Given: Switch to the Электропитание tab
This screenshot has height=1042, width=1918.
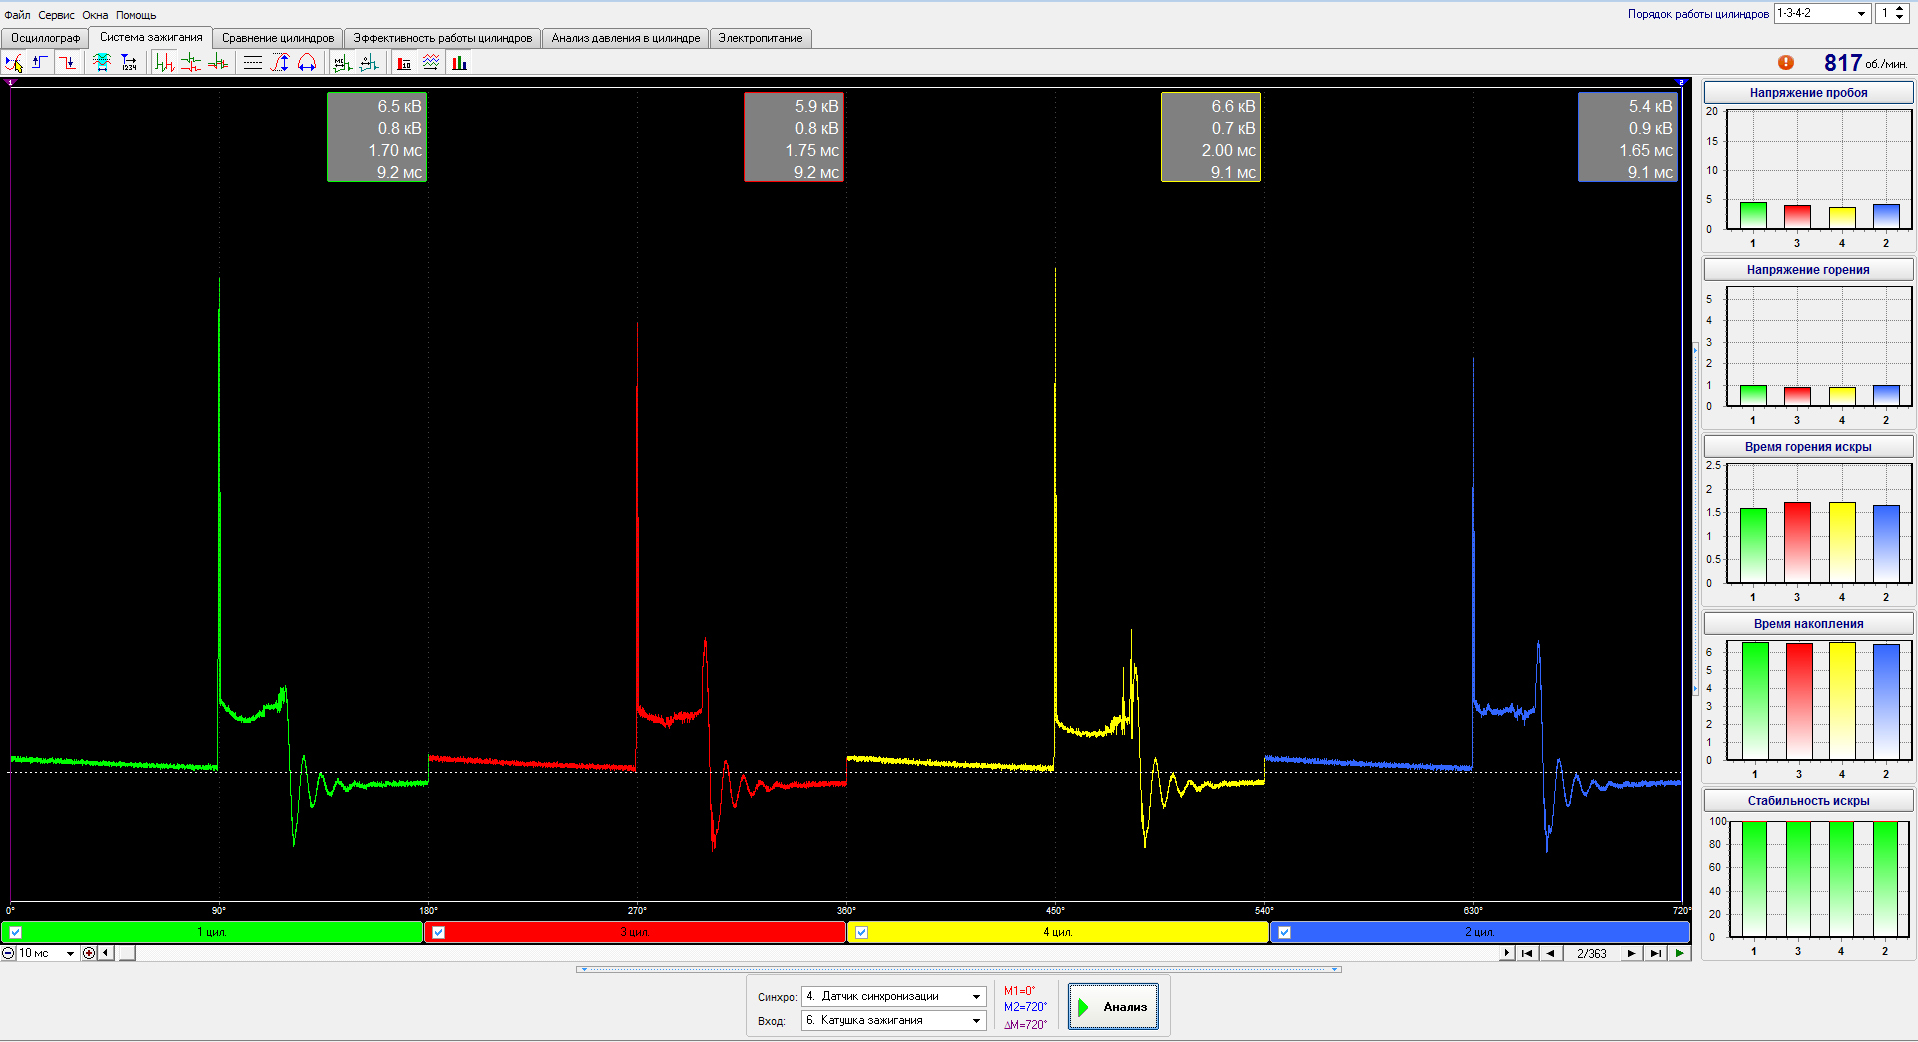Looking at the screenshot, I should pos(760,38).
